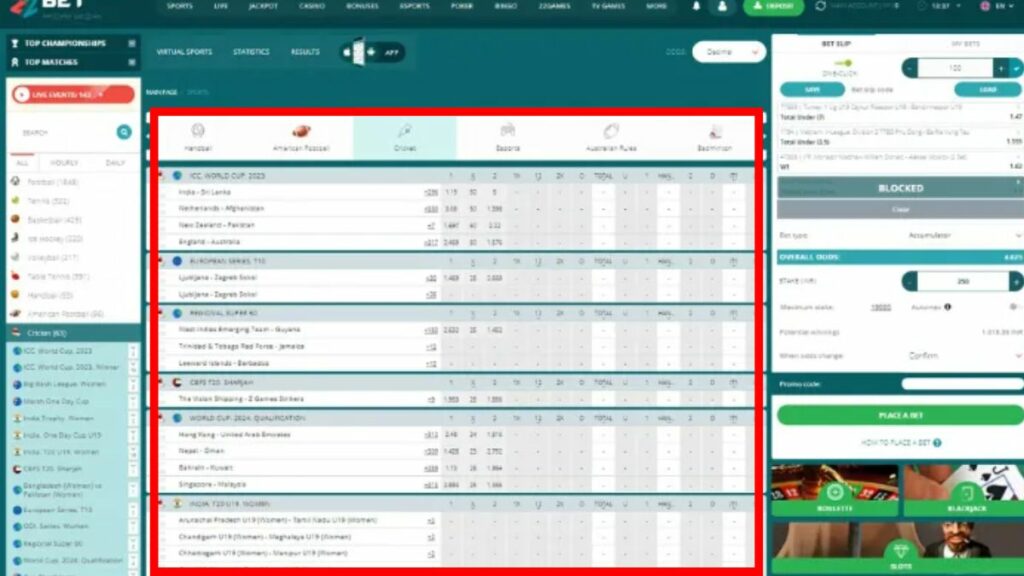The image size is (1024, 576).
Task: Switch to the Bet Slip tab
Action: click(x=835, y=44)
